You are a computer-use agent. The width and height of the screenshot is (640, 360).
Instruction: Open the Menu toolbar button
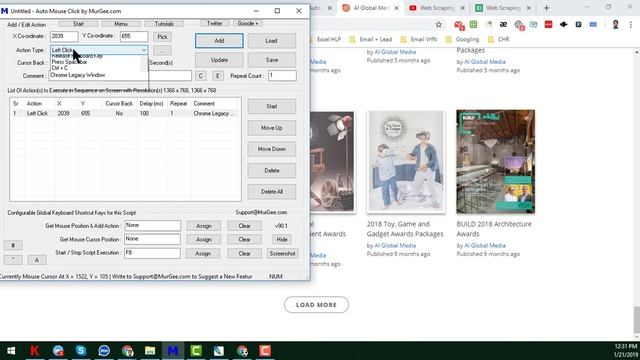pyautogui.click(x=121, y=24)
